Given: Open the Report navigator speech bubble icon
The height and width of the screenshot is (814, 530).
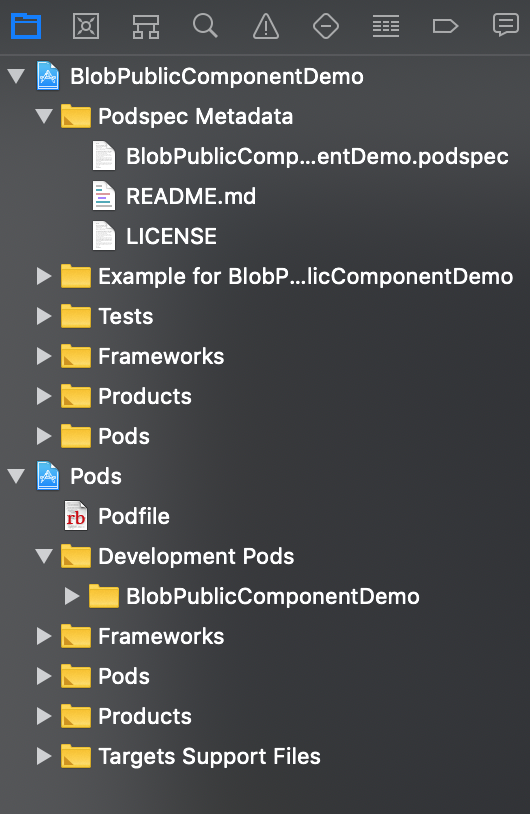Looking at the screenshot, I should coord(506,25).
